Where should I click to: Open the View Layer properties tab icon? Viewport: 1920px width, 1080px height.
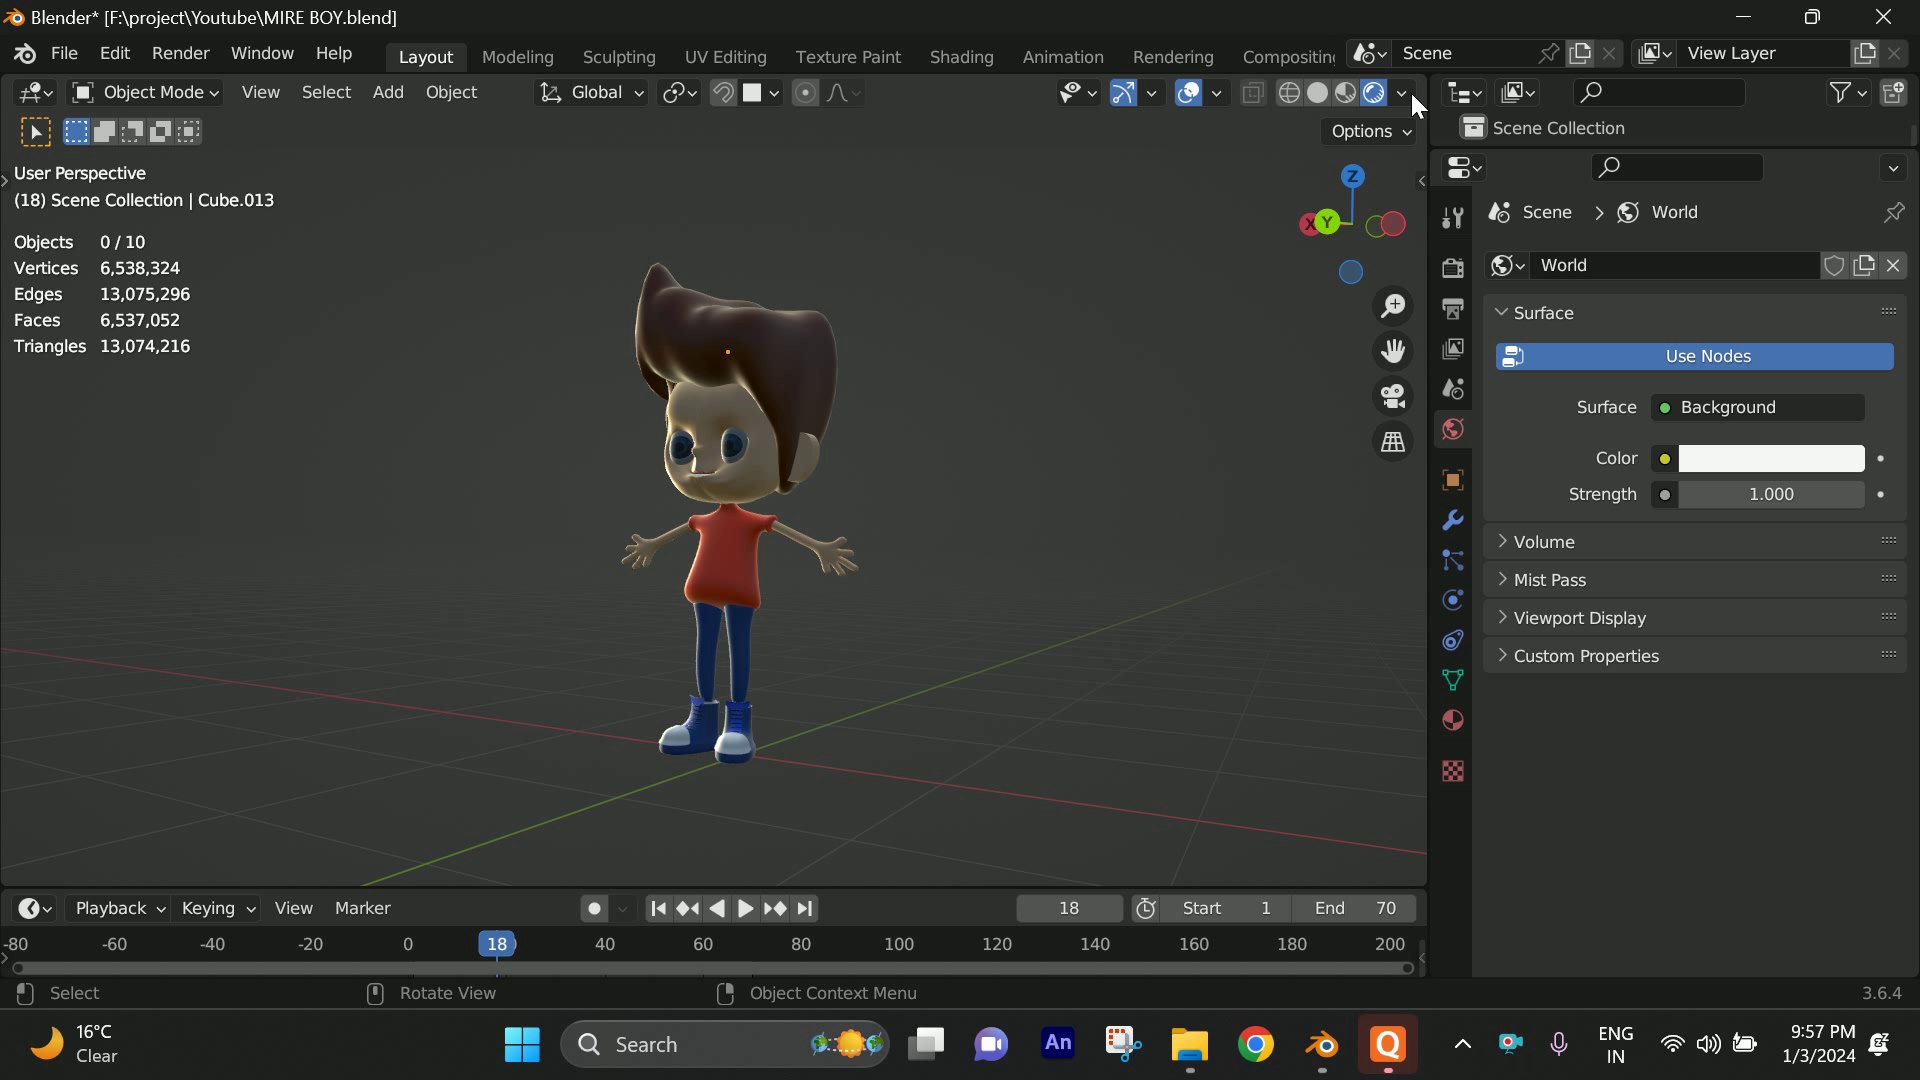click(1453, 348)
